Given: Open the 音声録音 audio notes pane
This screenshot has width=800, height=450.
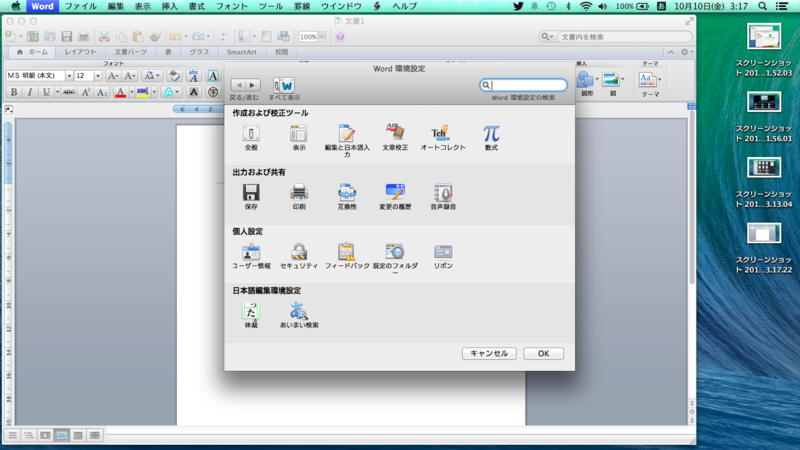Looking at the screenshot, I should coord(443,197).
